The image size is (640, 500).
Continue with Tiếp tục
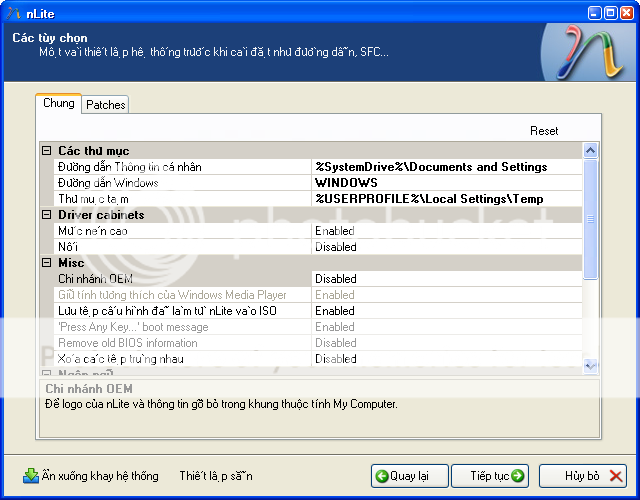click(x=490, y=476)
